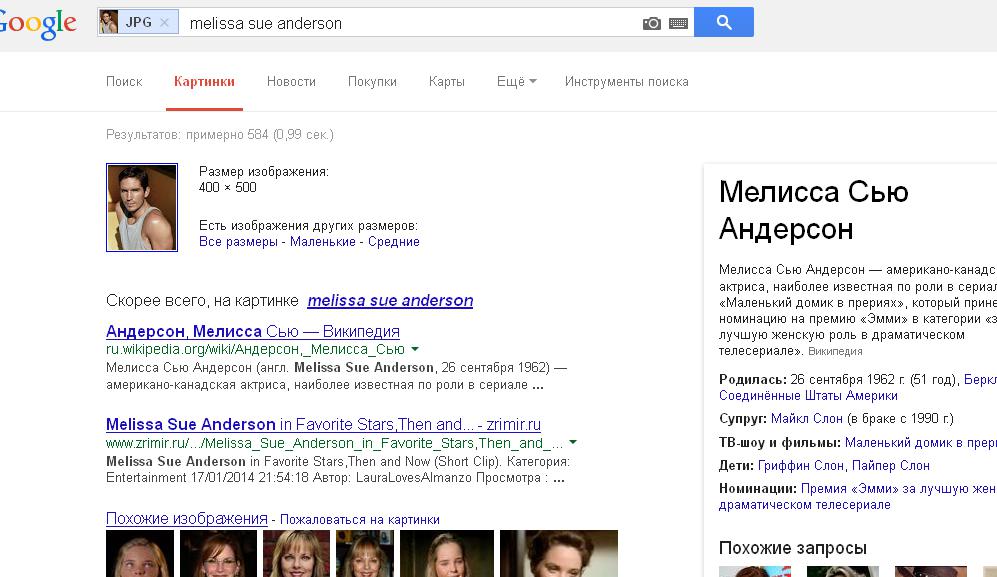
Task: Open the second Похожие запросы thumbnail
Action: (x=842, y=571)
